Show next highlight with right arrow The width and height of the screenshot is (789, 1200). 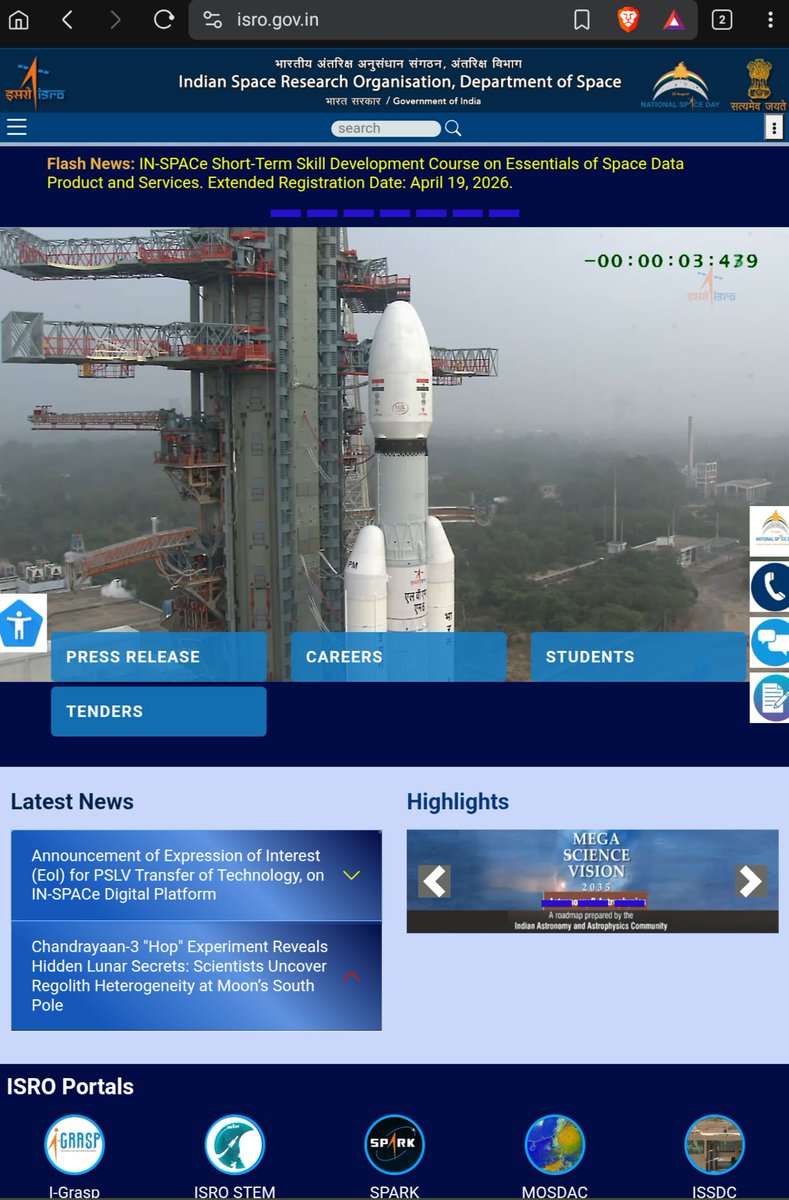click(x=751, y=881)
